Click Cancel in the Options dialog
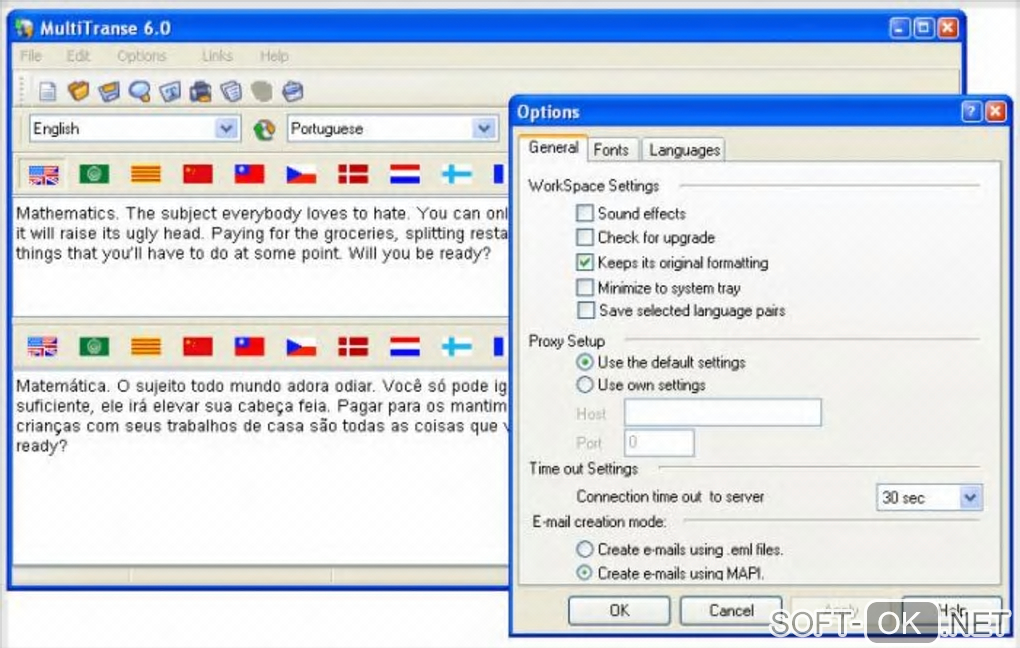Screen dimensions: 1020x648 pyautogui.click(x=731, y=610)
